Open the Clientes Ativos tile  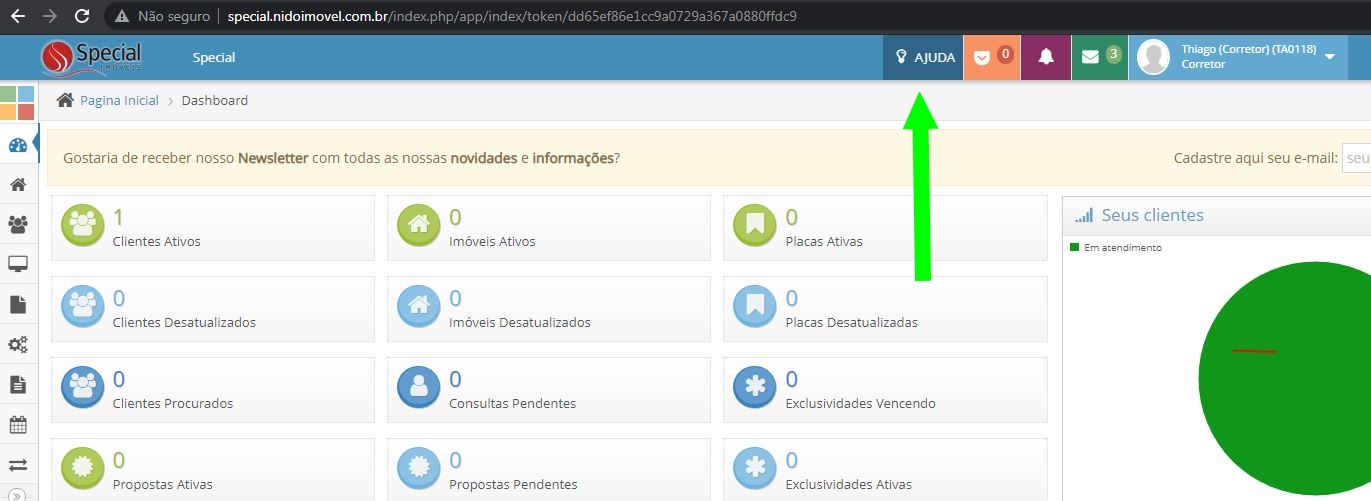tap(212, 228)
